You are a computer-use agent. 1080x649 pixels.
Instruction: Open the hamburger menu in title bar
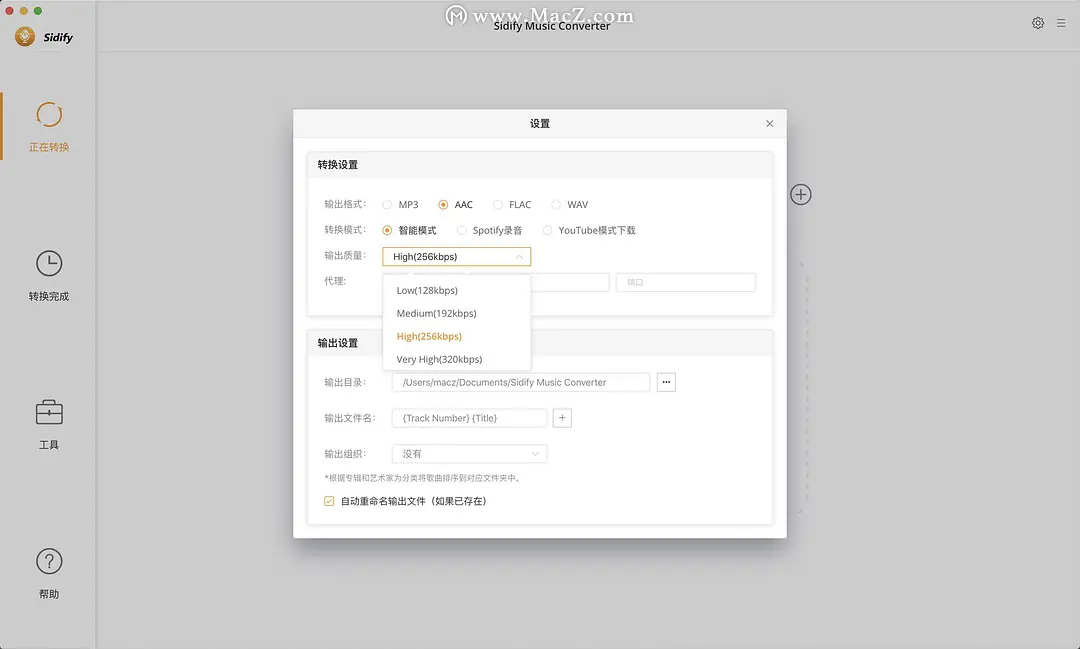coord(1061,23)
